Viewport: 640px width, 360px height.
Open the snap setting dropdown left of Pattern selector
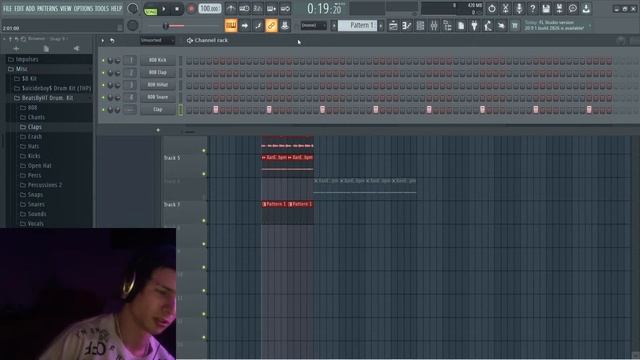pos(313,25)
